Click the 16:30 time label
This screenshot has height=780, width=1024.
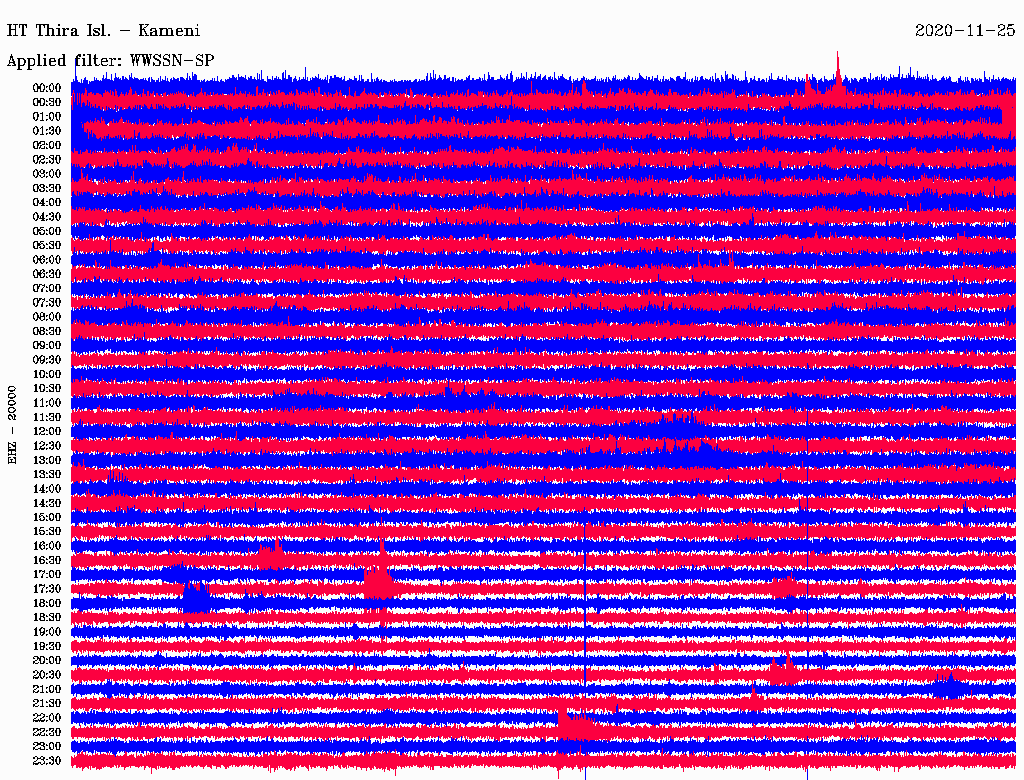47,560
